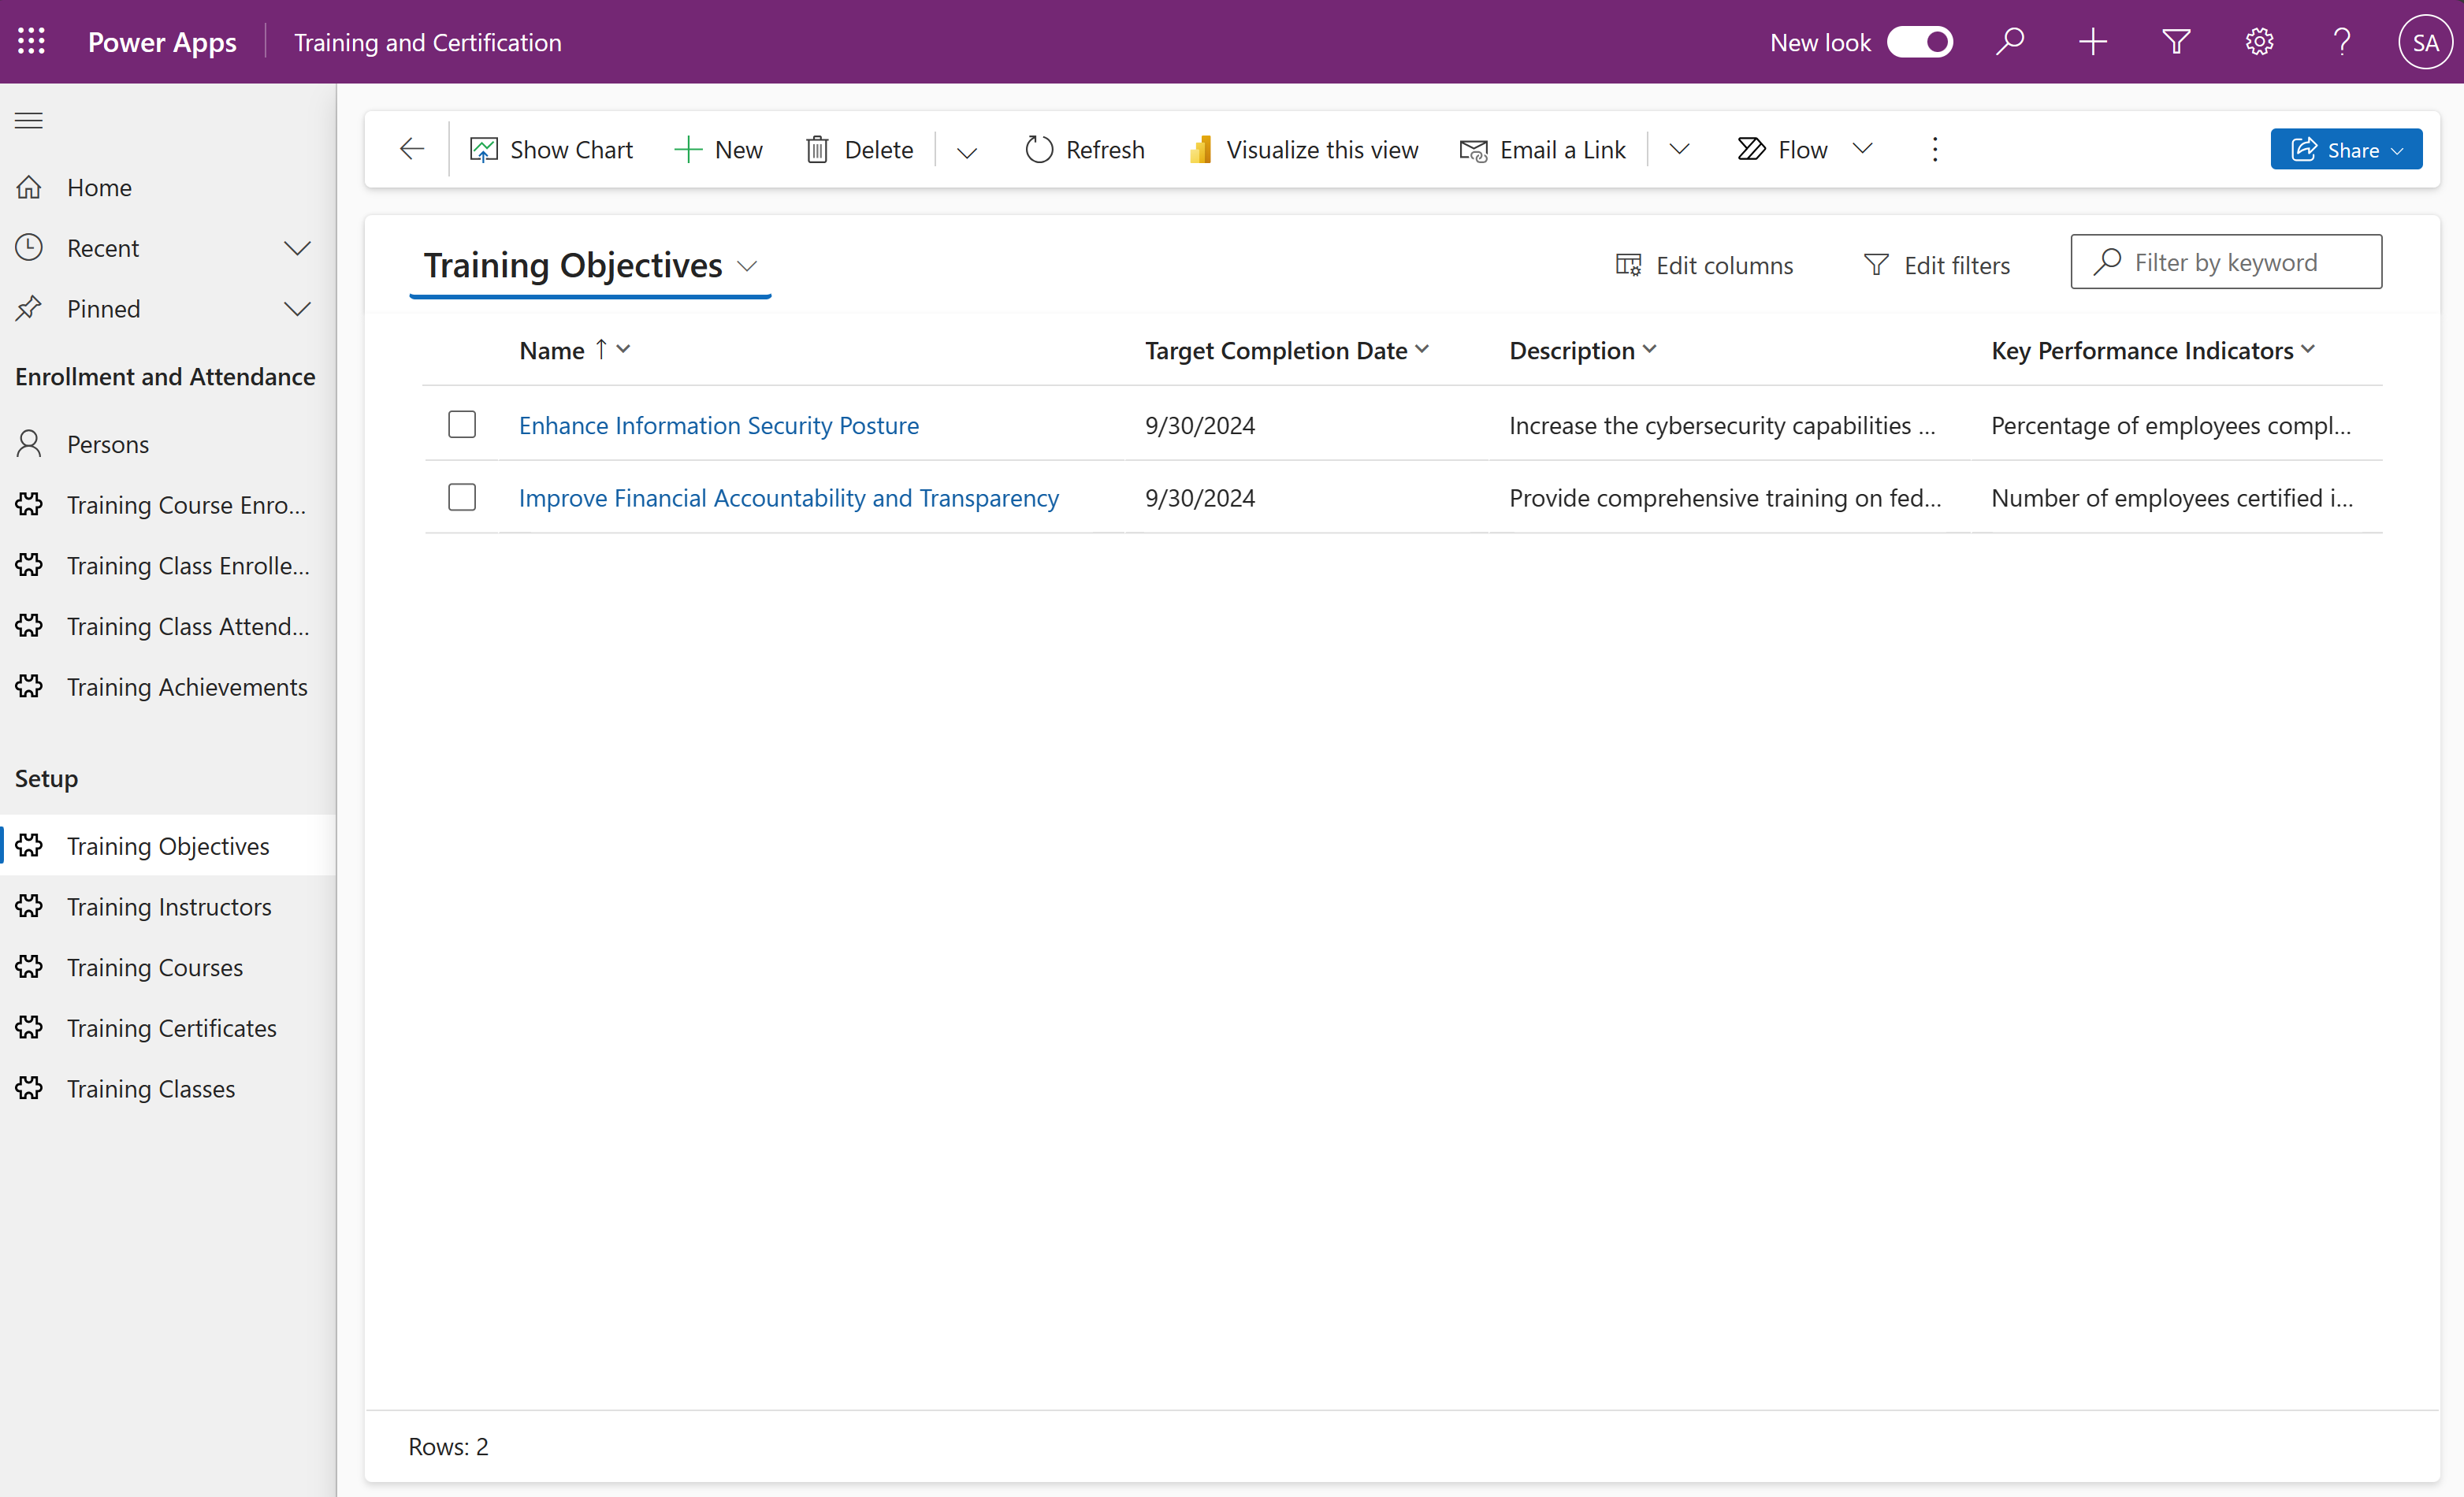Click Edit filters
Screen dimensions: 2464x1497
pos(1937,265)
